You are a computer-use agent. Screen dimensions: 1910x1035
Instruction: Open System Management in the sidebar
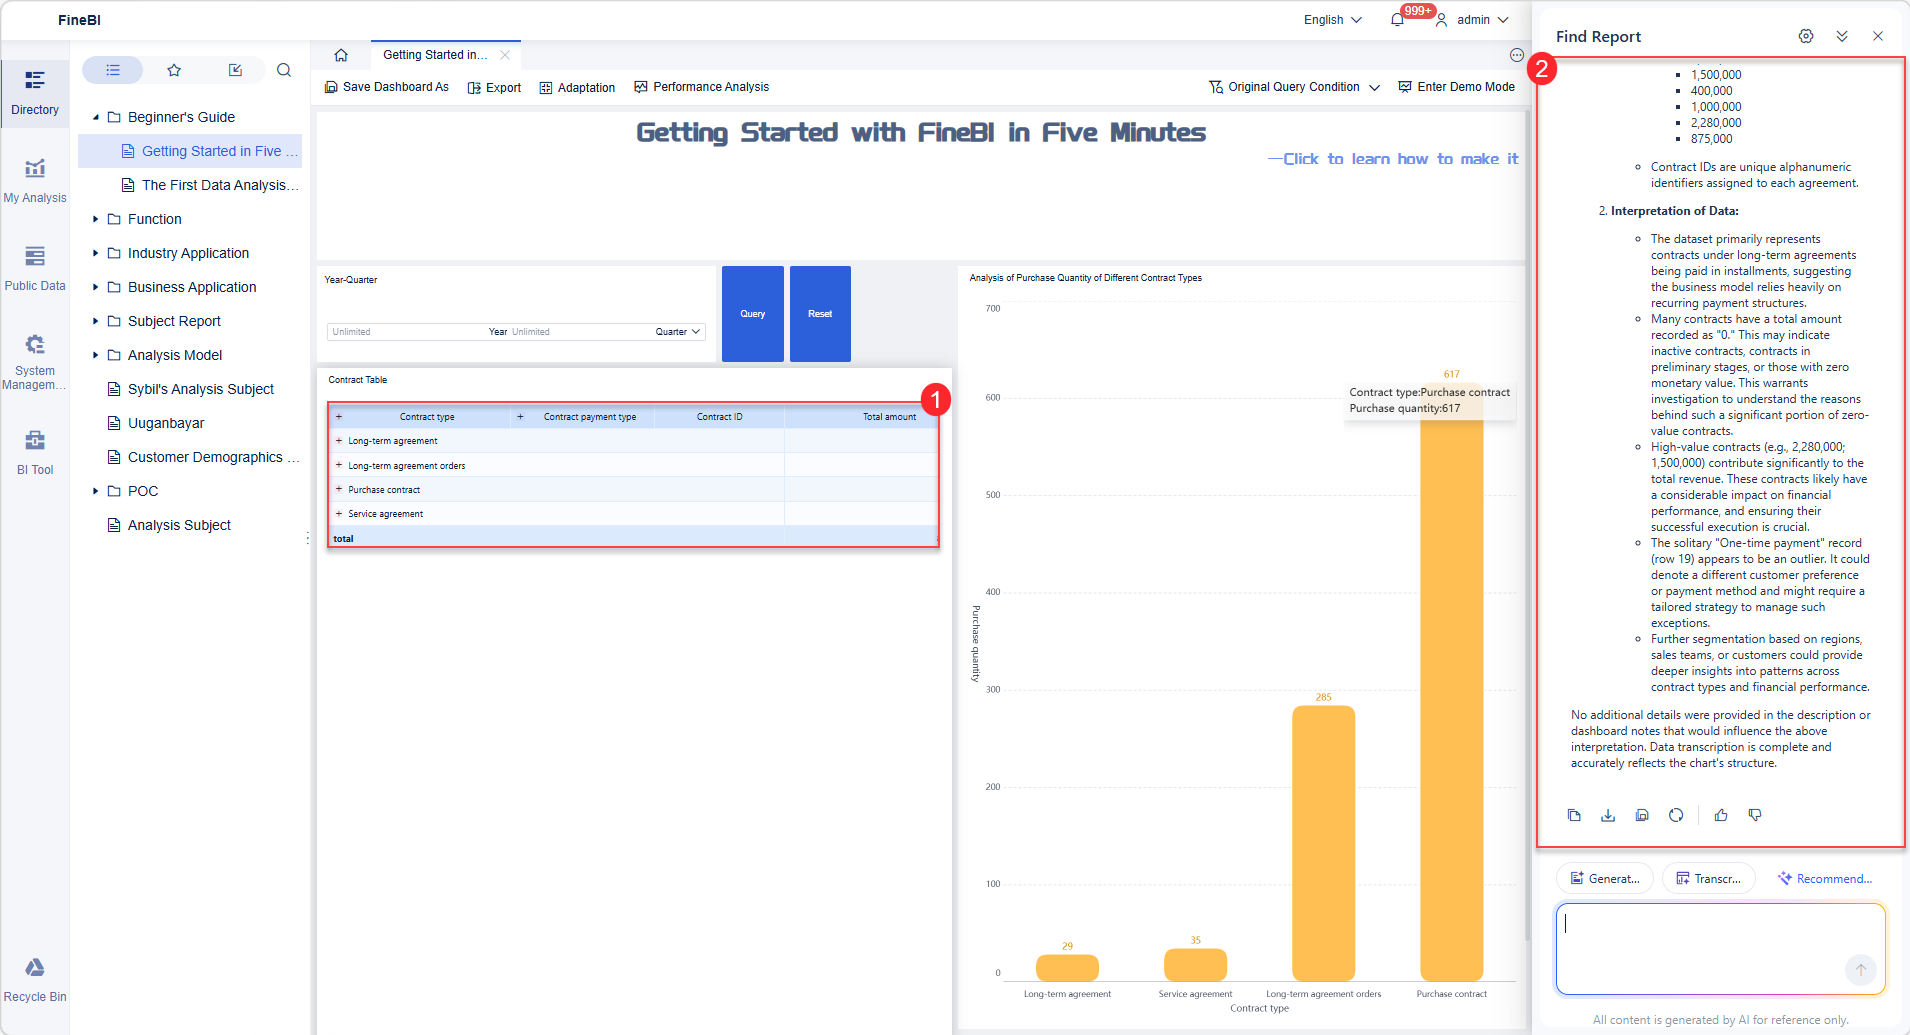(35, 362)
